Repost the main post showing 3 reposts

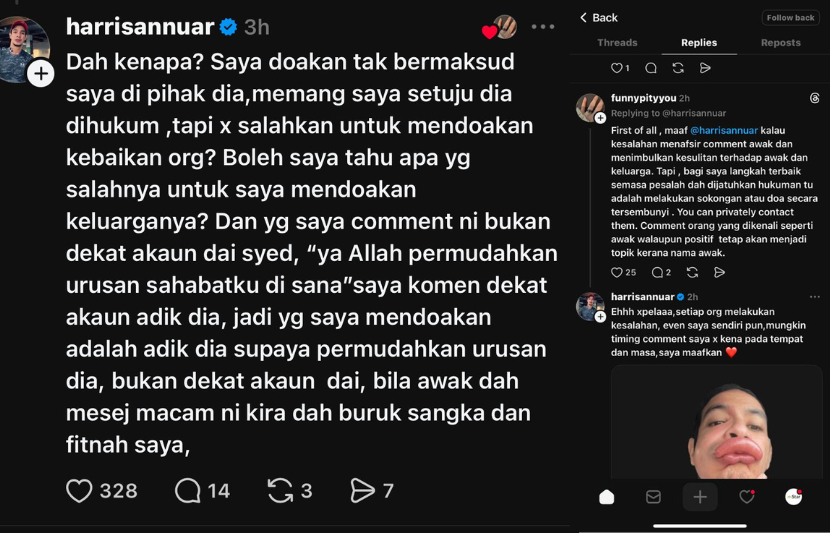tap(280, 491)
